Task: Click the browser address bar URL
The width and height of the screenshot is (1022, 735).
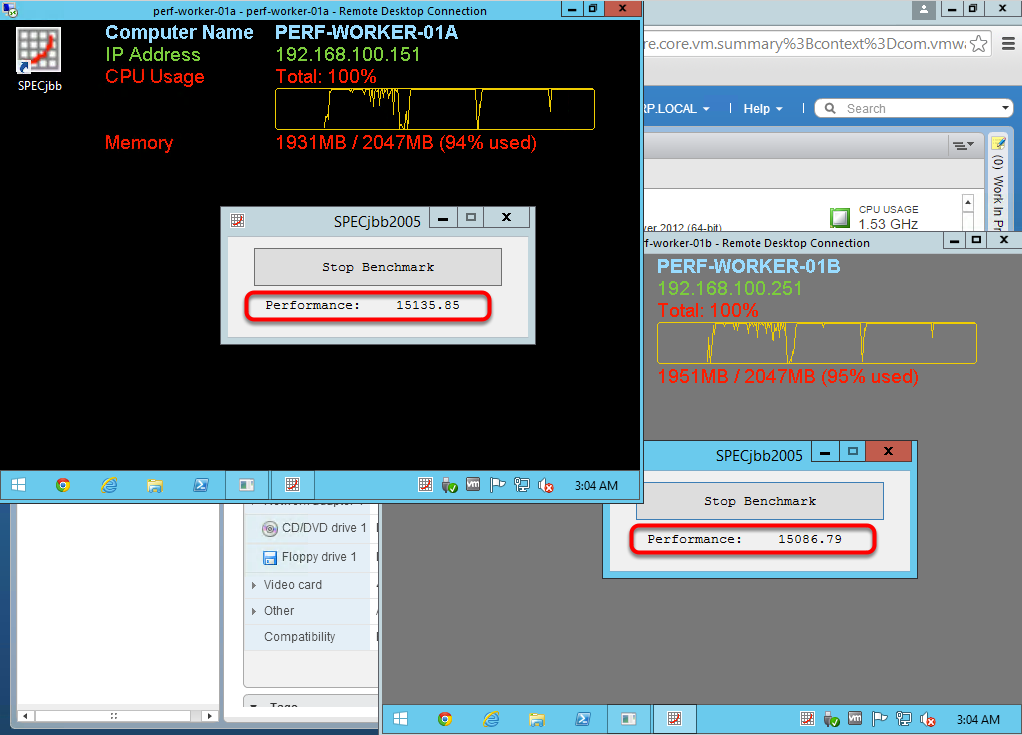Action: 800,44
